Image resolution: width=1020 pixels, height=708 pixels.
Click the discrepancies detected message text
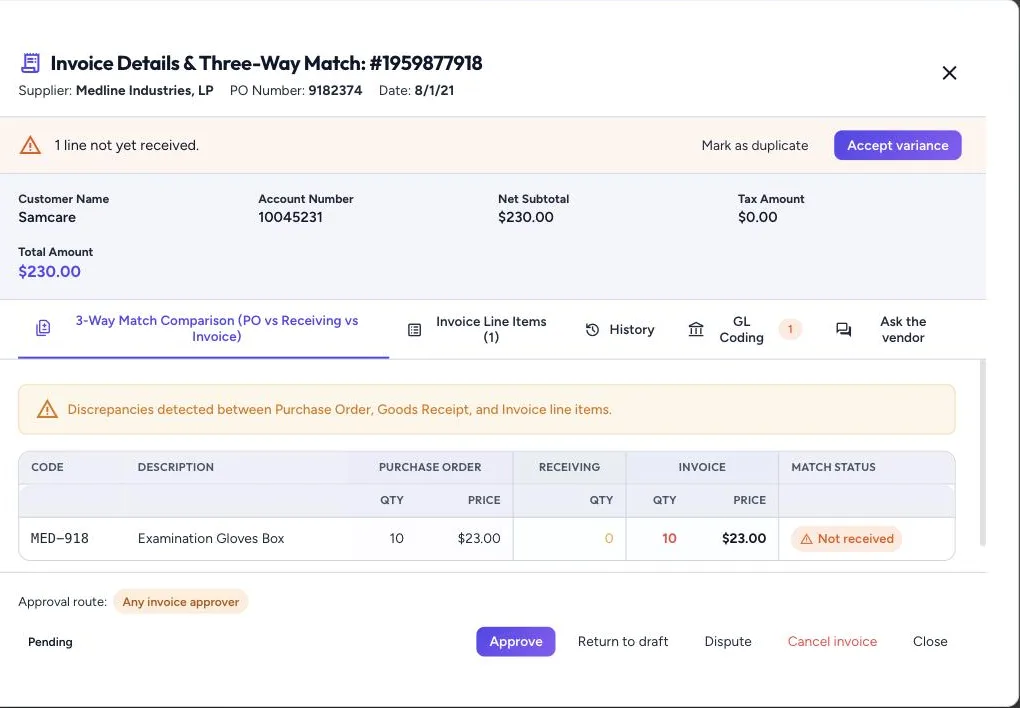tap(340, 410)
